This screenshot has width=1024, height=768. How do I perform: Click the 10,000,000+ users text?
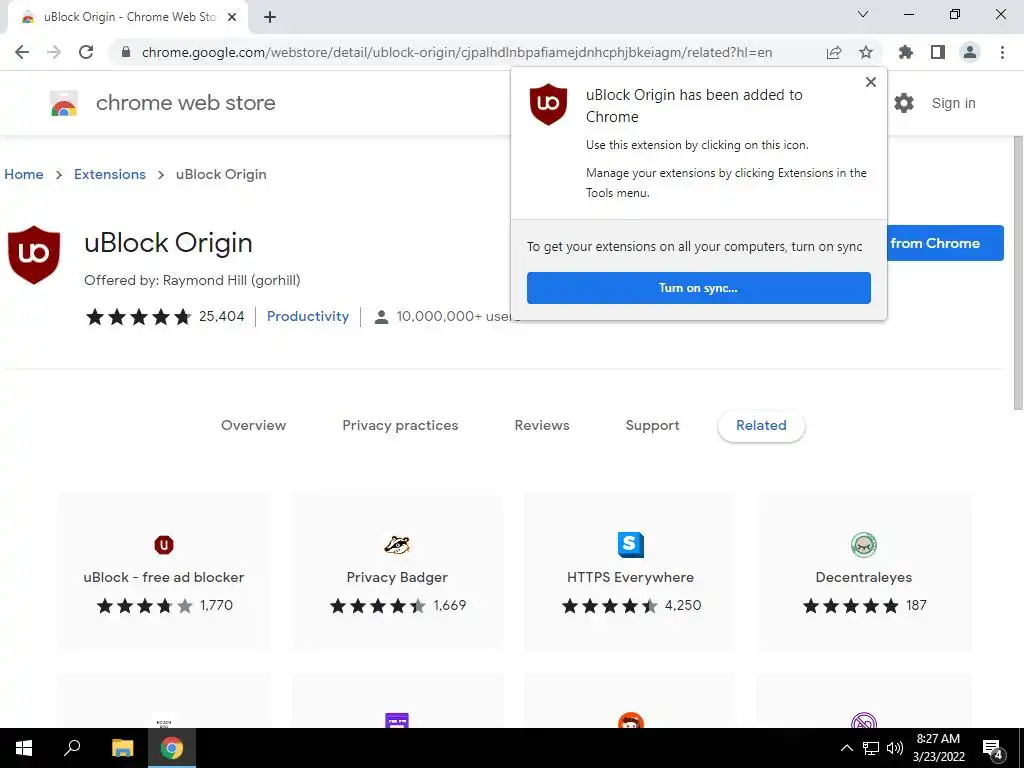point(457,316)
